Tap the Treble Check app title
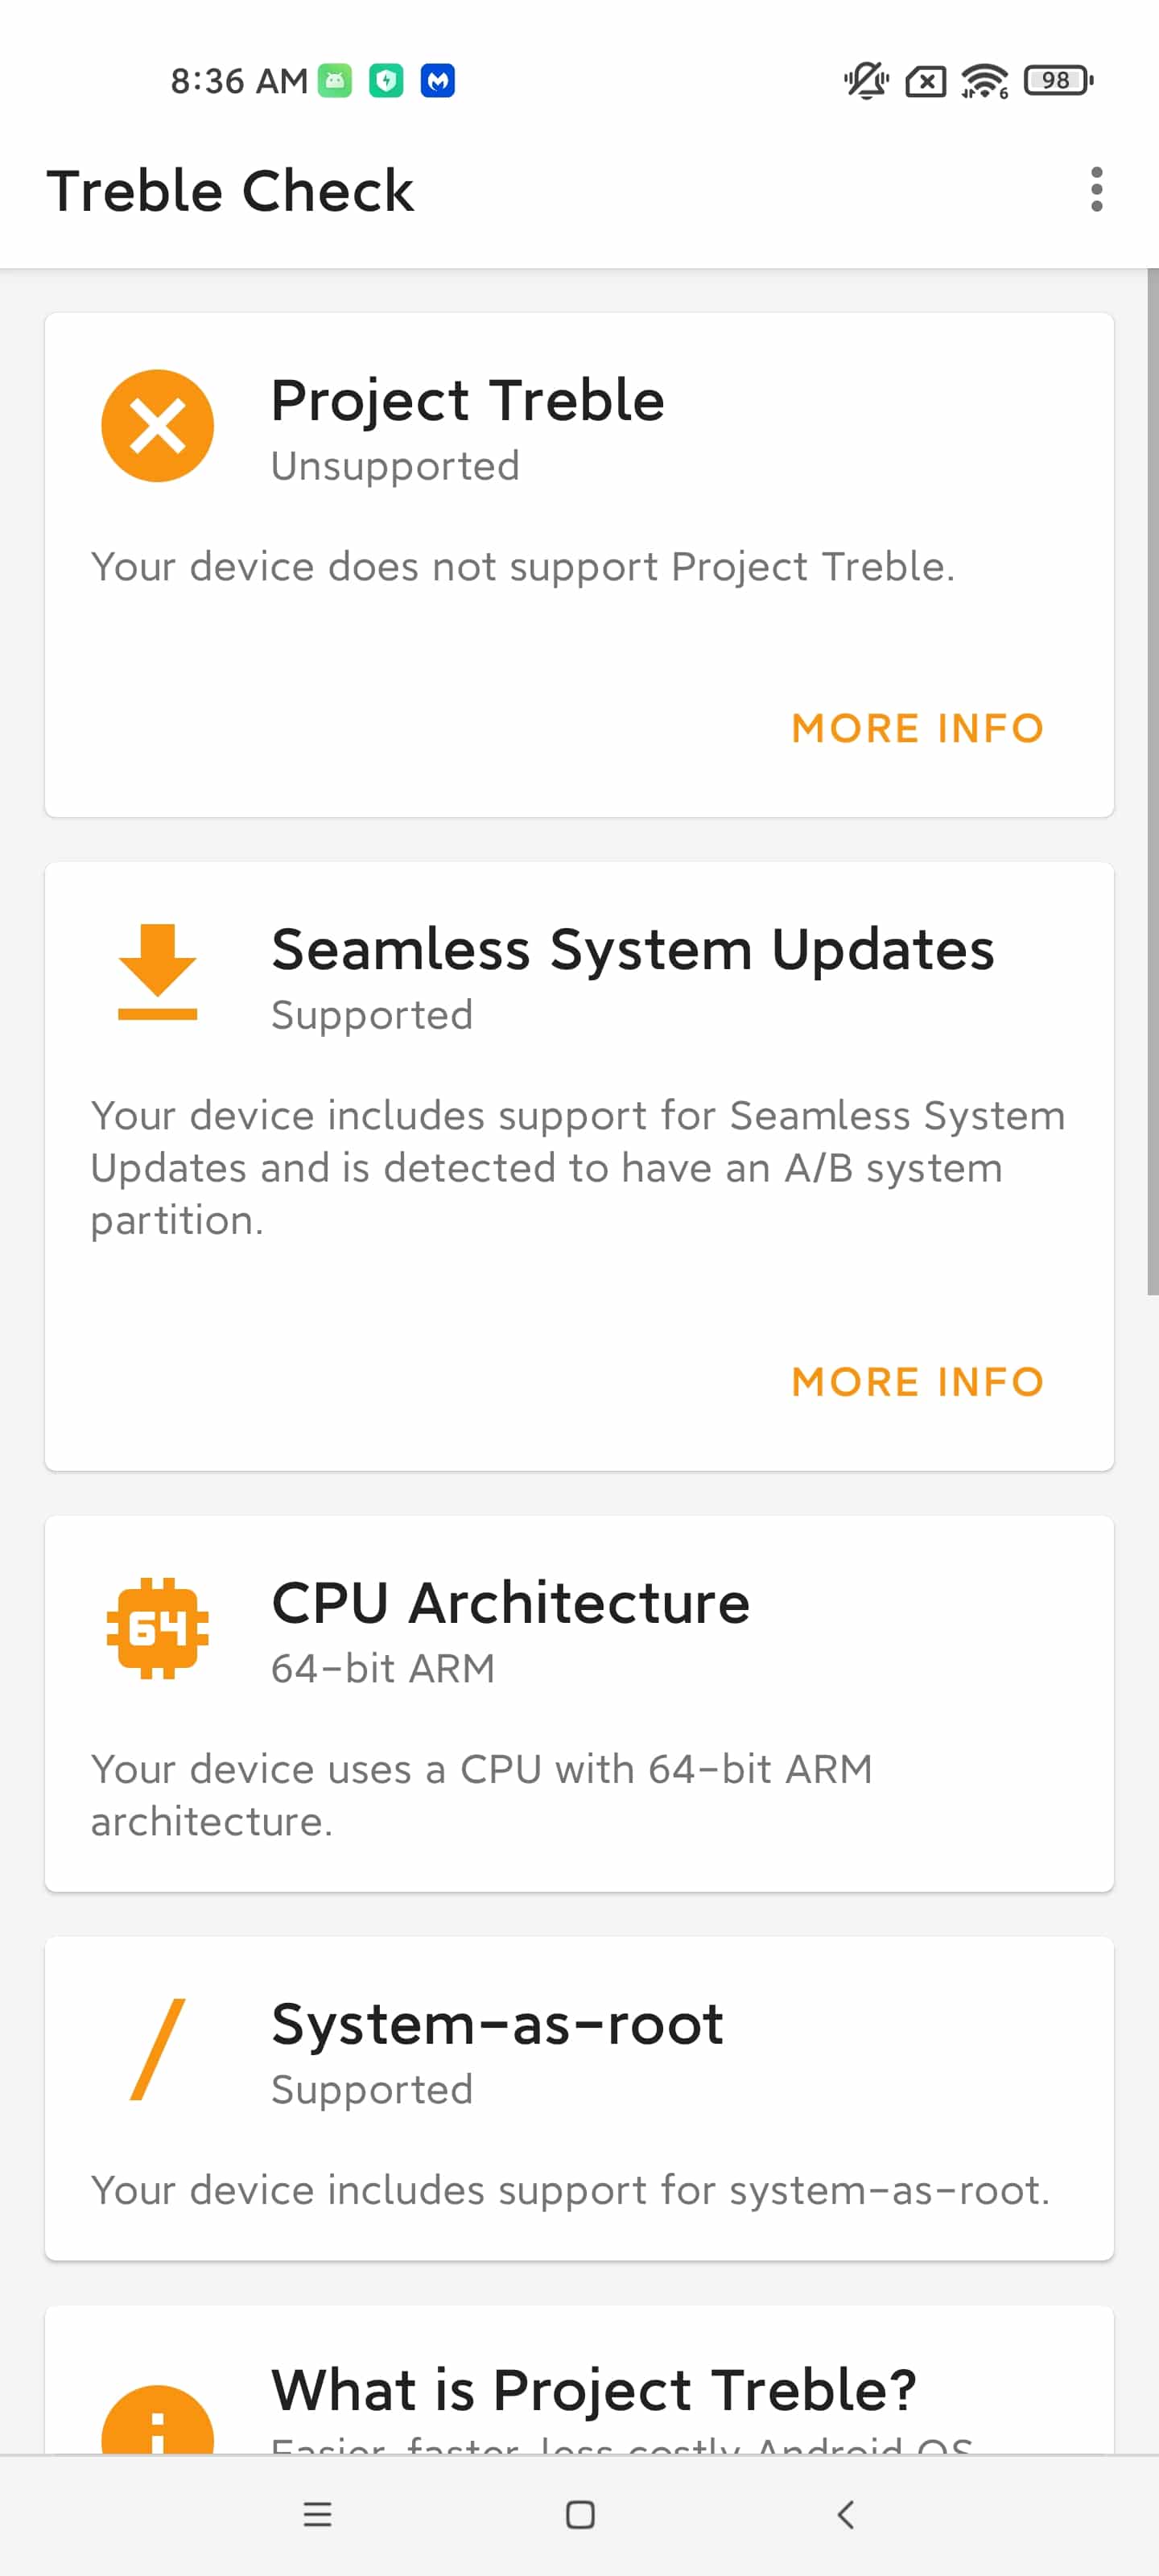Image resolution: width=1159 pixels, height=2576 pixels. [x=230, y=190]
